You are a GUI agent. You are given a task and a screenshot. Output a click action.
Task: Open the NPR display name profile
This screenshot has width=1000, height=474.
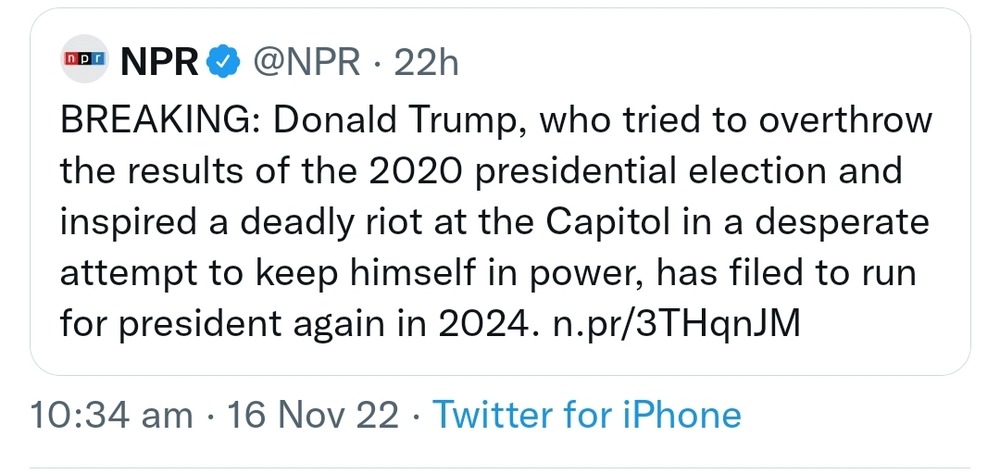[x=160, y=63]
